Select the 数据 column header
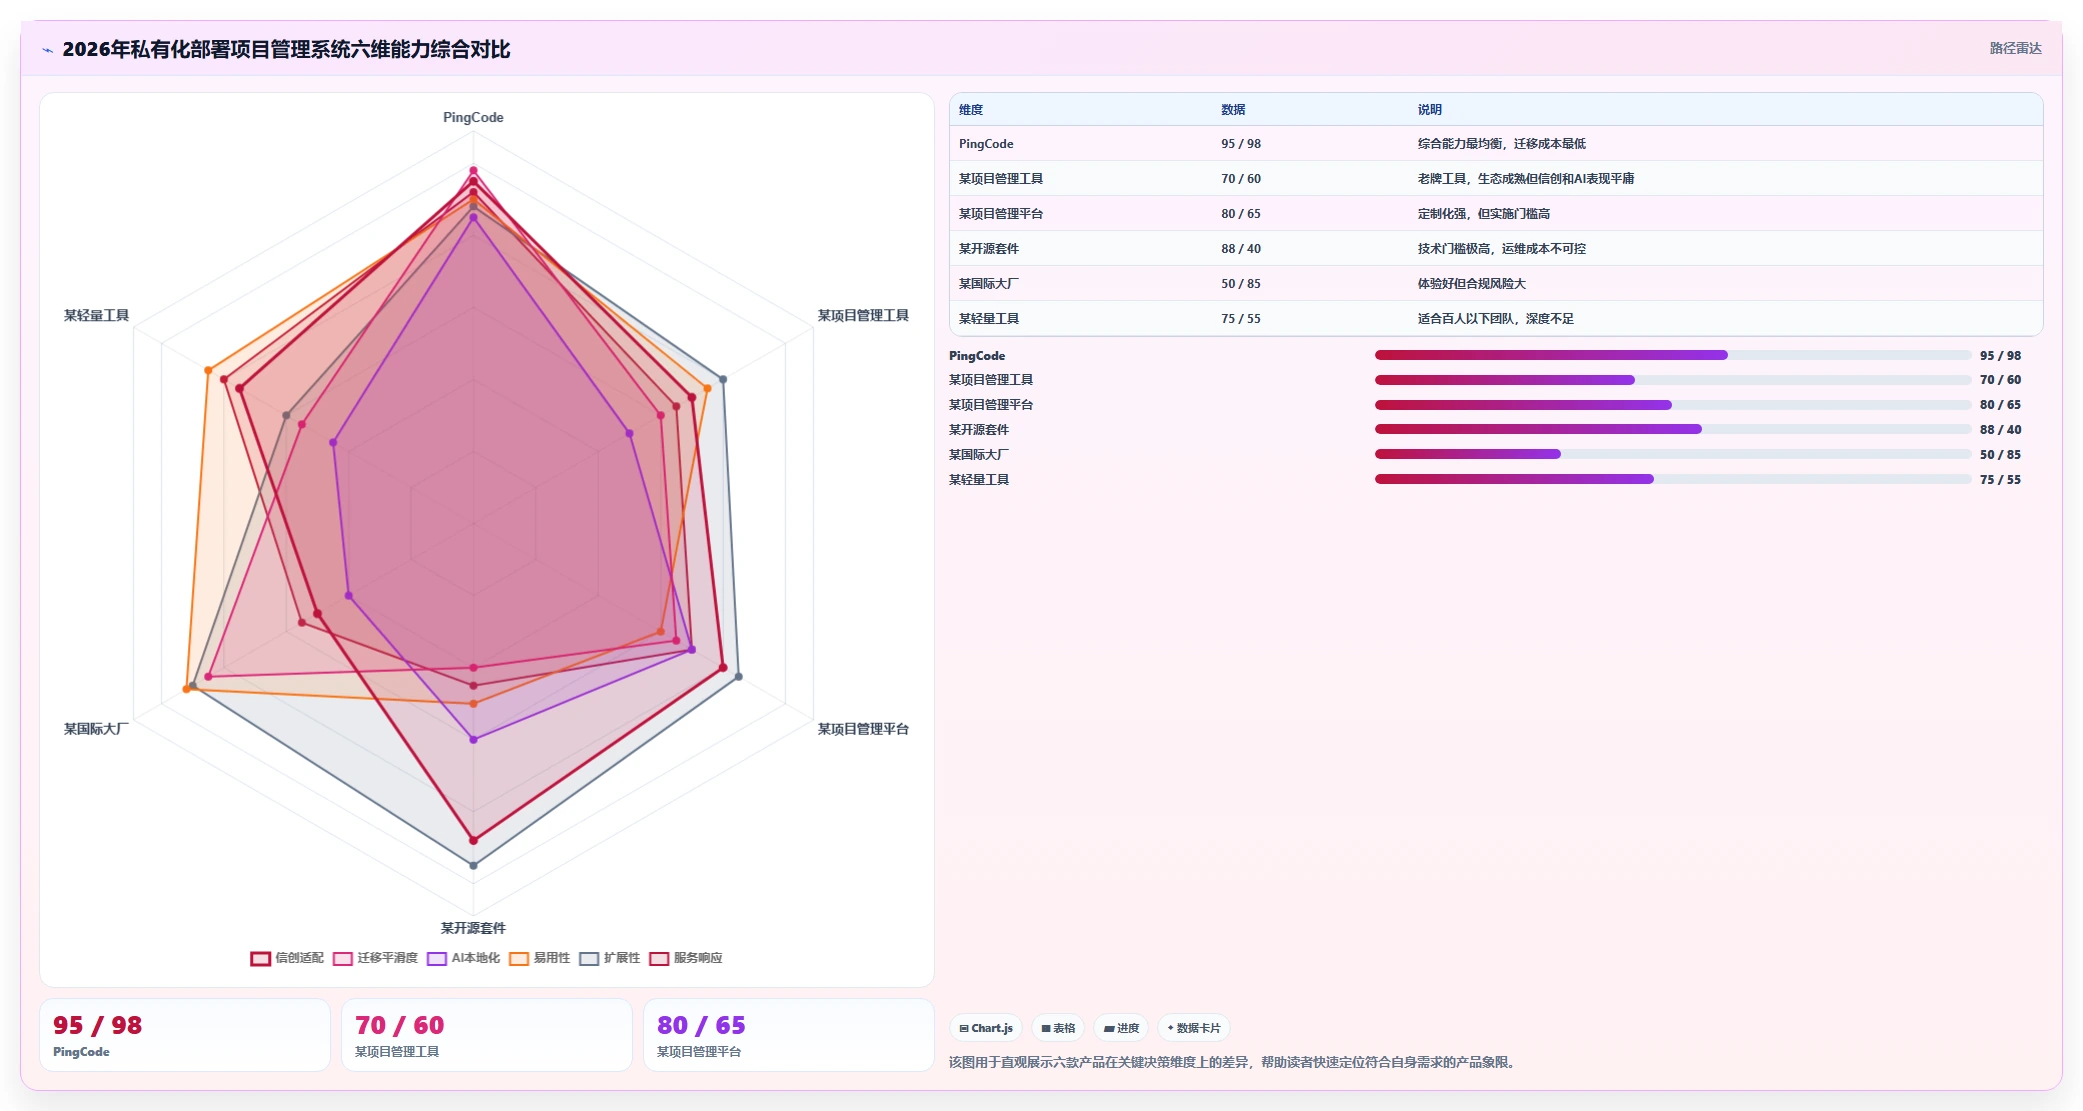Viewport: 2083px width, 1111px height. coord(1233,110)
